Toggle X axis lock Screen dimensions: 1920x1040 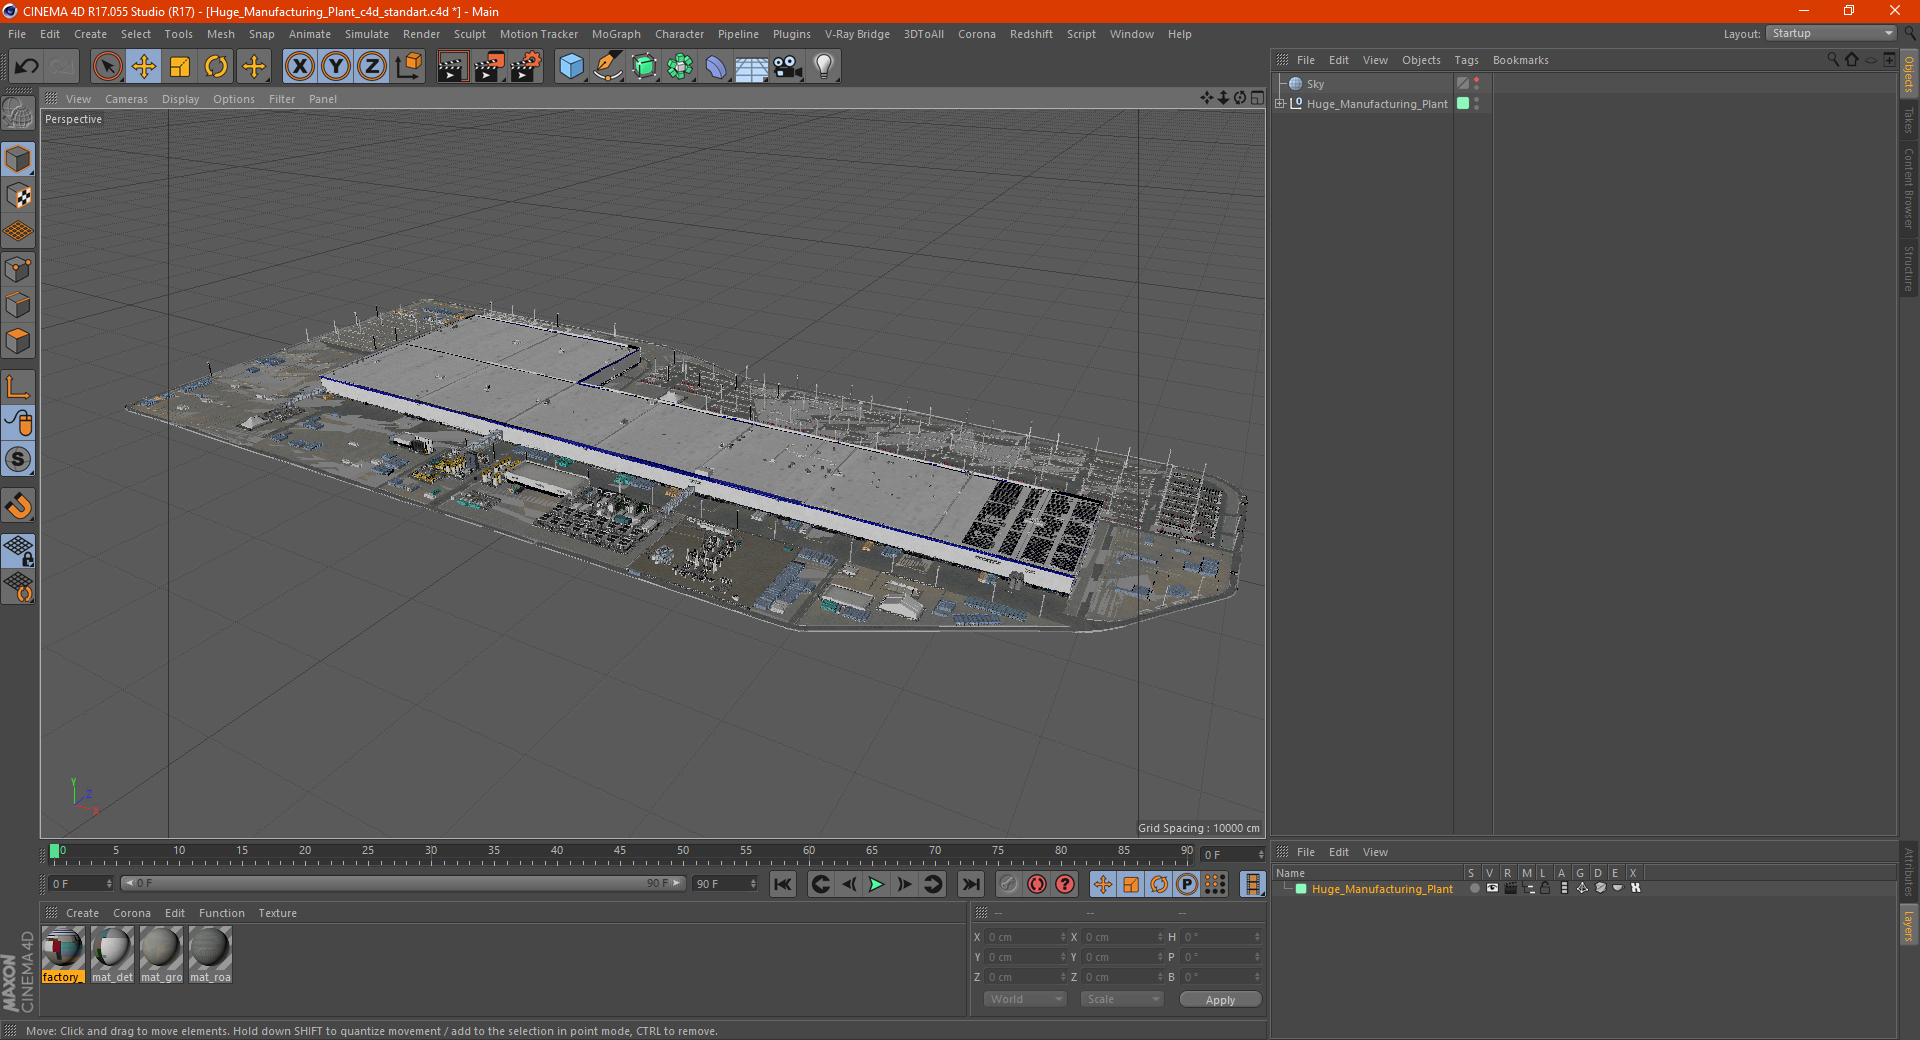click(299, 67)
